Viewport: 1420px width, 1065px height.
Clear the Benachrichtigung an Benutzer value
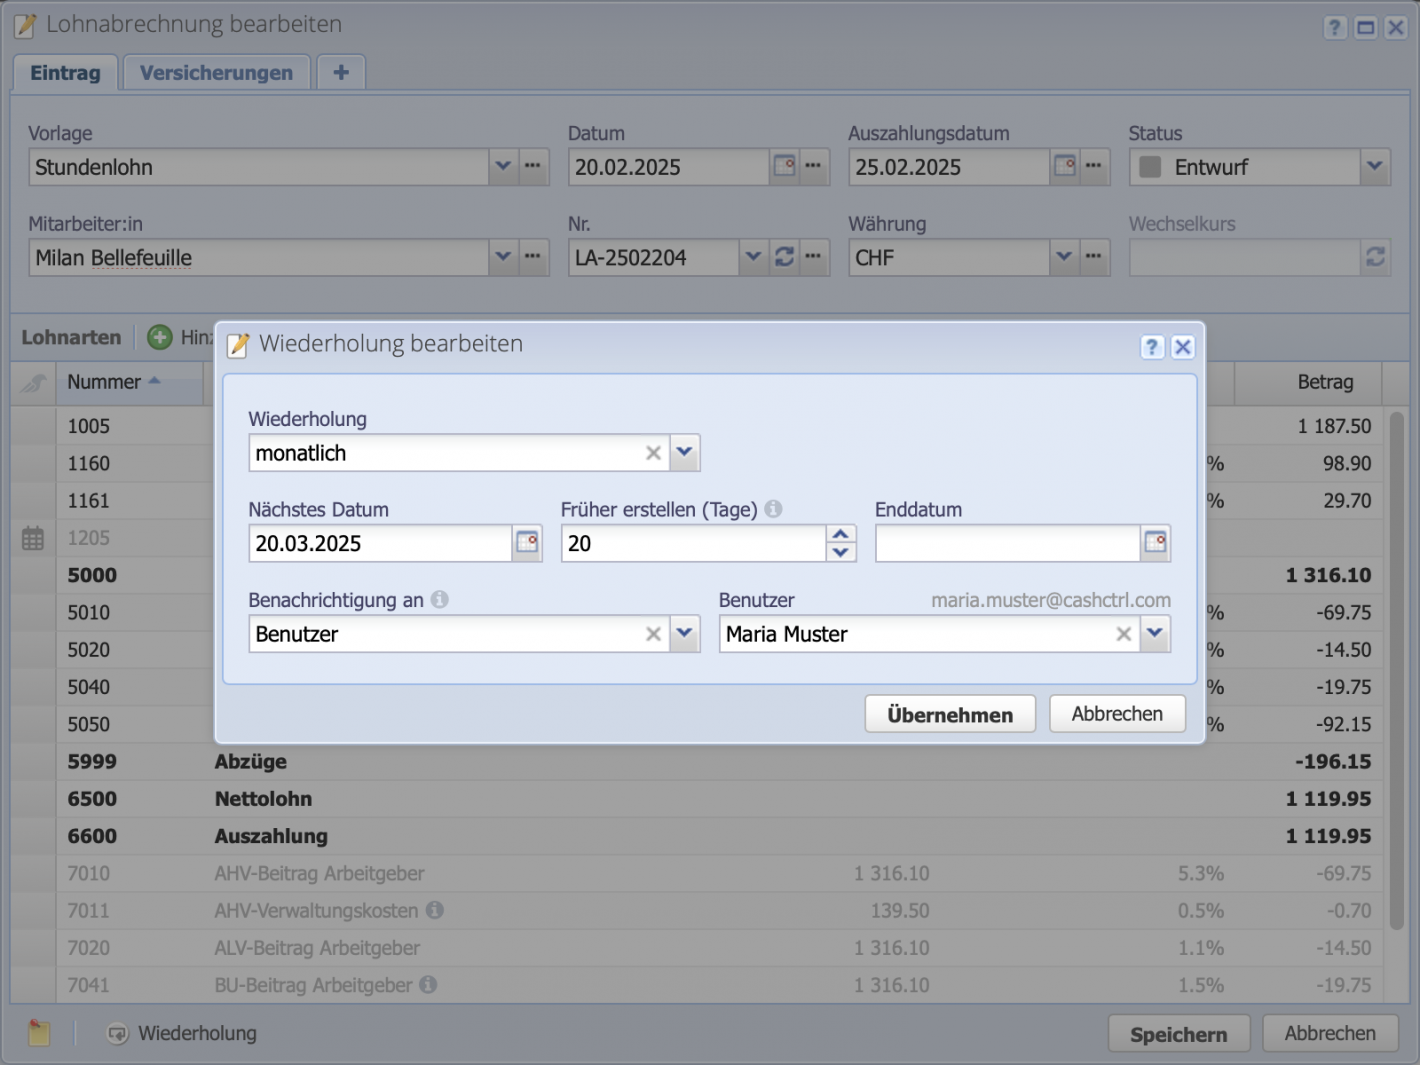(653, 634)
